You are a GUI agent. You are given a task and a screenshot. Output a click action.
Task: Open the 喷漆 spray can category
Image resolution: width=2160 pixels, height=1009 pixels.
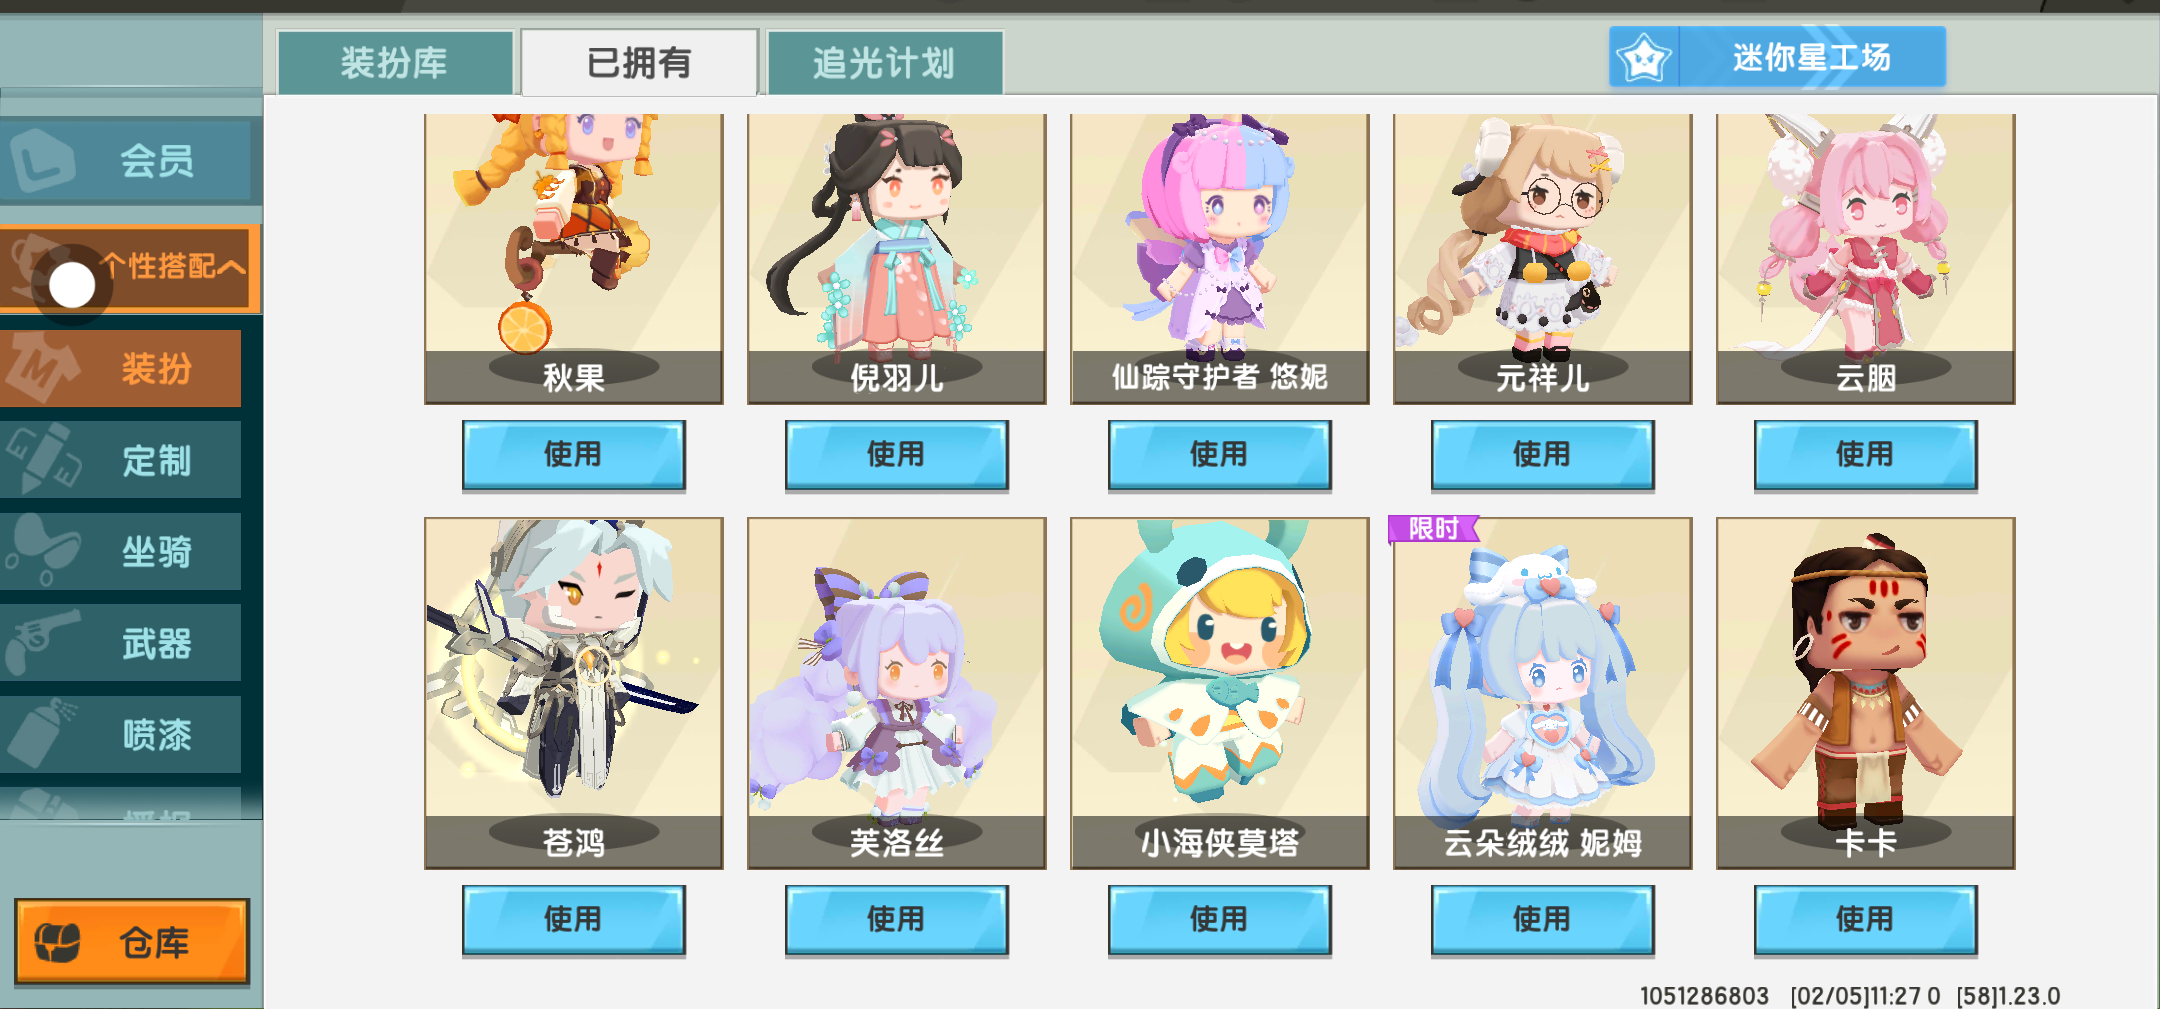(40, 733)
